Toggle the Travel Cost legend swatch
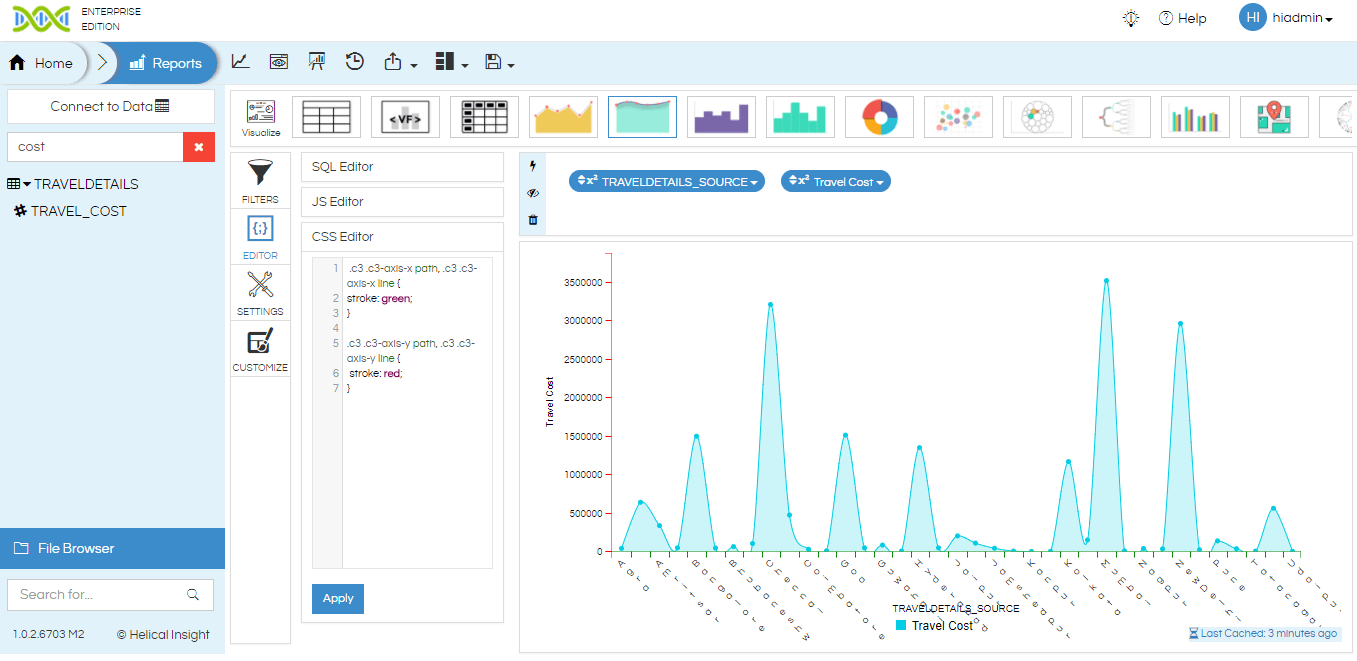 (x=901, y=625)
